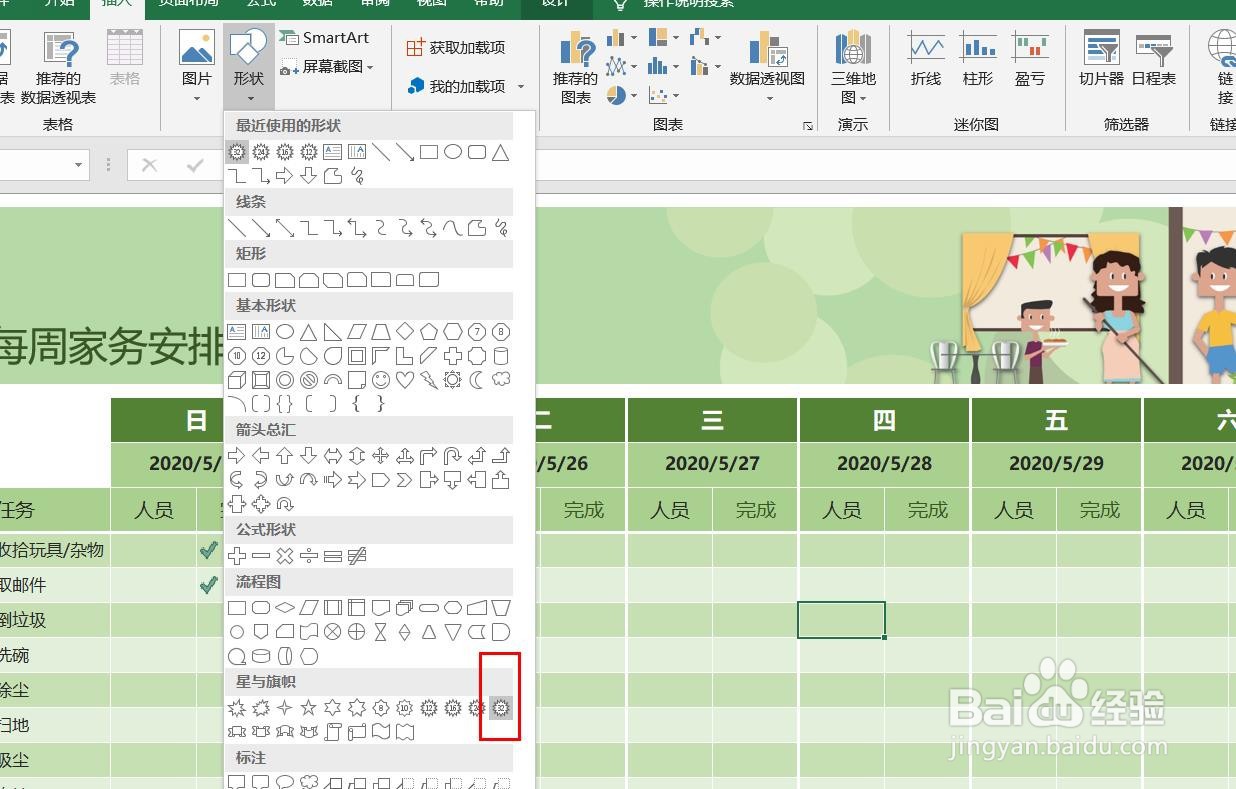The image size is (1236, 789).
Task: Select the heart shape in 基本形状
Action: point(405,380)
